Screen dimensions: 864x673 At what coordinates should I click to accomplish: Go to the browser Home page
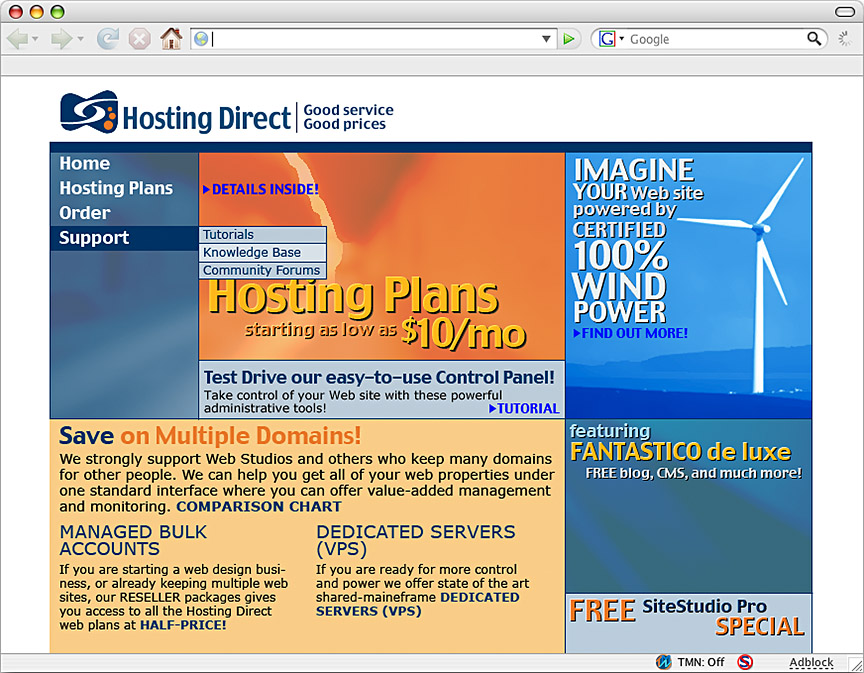tap(171, 39)
